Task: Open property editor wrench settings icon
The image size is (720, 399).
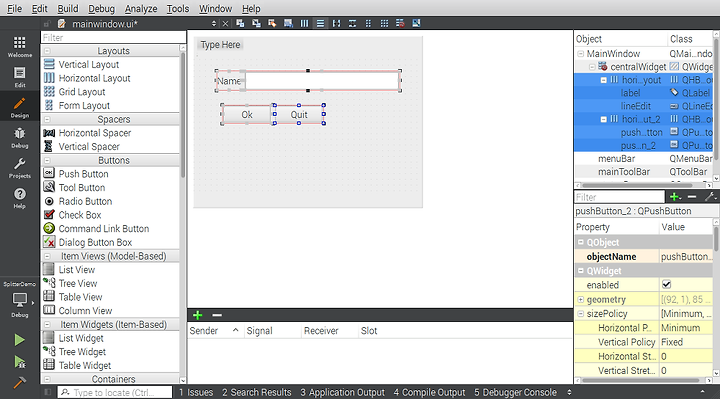Action: coord(710,197)
